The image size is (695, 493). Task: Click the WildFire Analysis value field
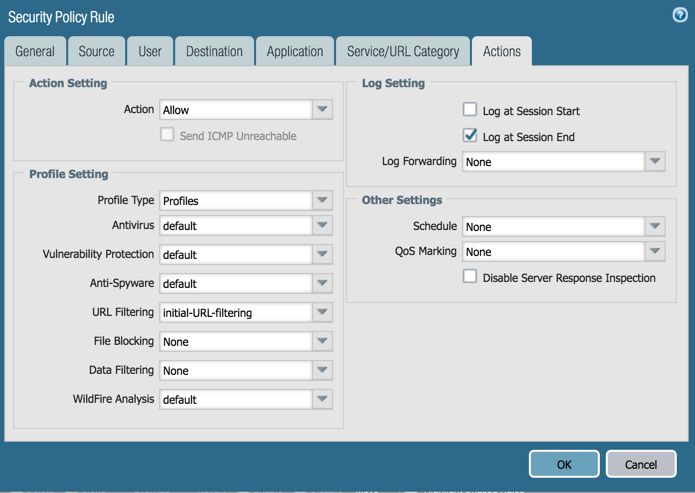pyautogui.click(x=236, y=399)
